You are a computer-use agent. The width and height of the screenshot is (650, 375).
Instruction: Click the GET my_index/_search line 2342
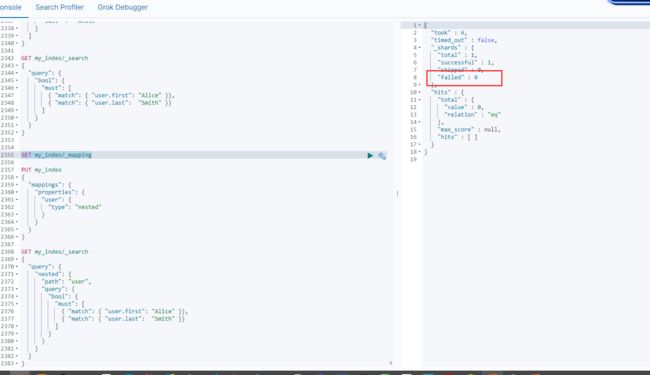click(55, 58)
